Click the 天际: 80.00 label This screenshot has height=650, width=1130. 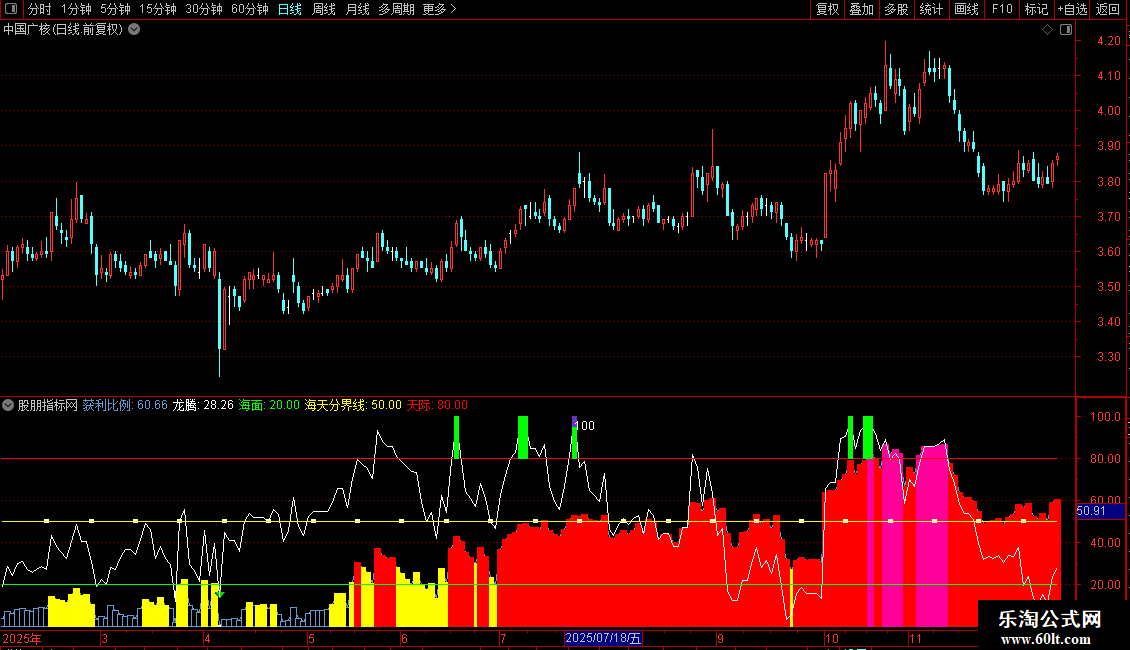click(437, 405)
